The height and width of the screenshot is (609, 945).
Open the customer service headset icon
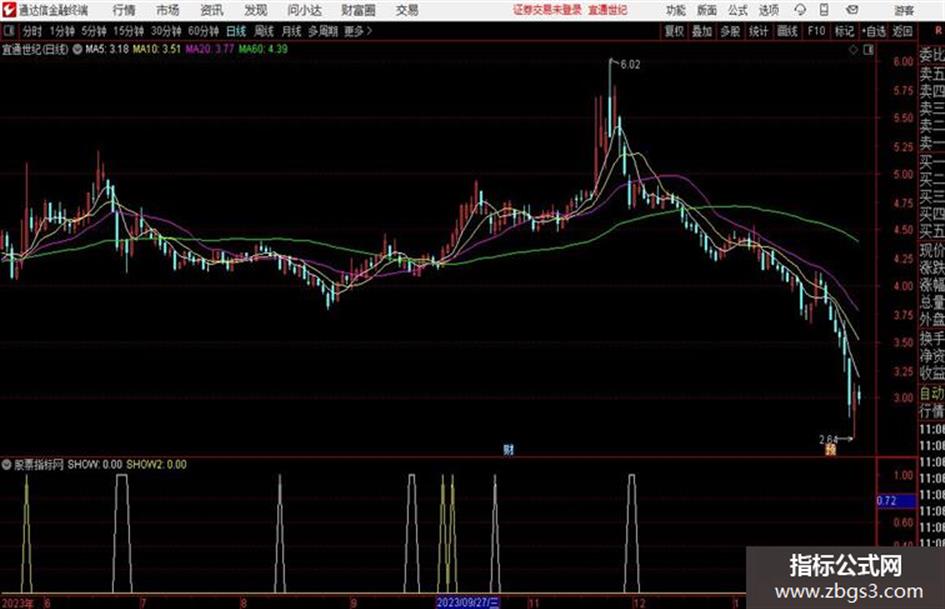point(800,10)
